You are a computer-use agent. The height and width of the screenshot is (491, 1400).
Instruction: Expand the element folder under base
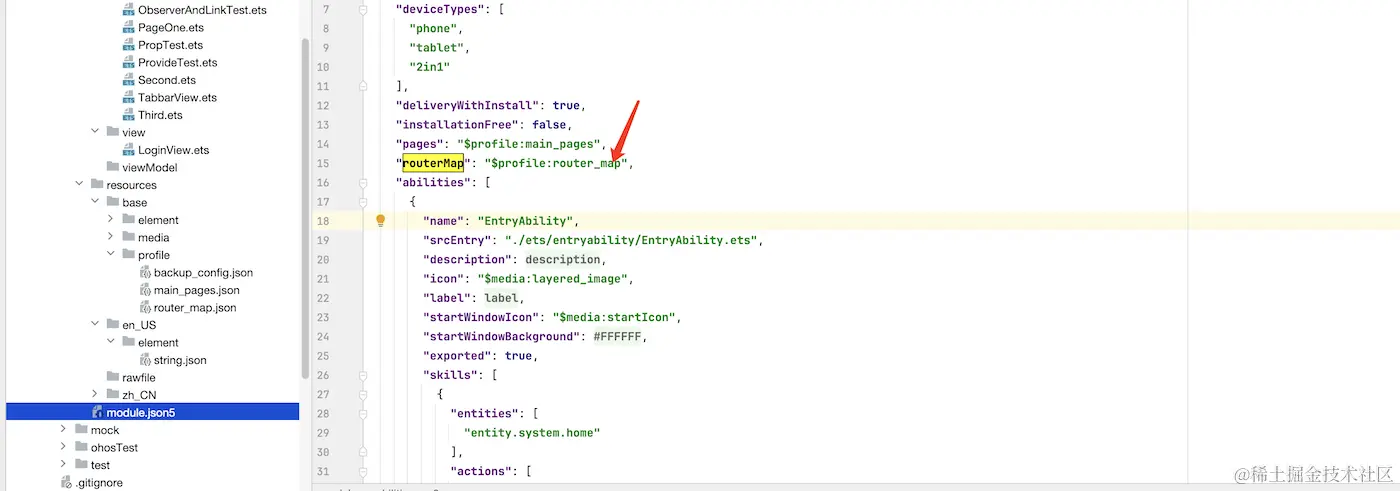[x=111, y=220]
